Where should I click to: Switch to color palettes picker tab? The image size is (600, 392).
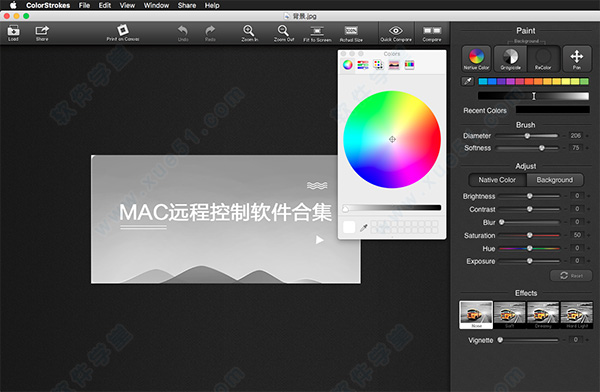pos(378,65)
